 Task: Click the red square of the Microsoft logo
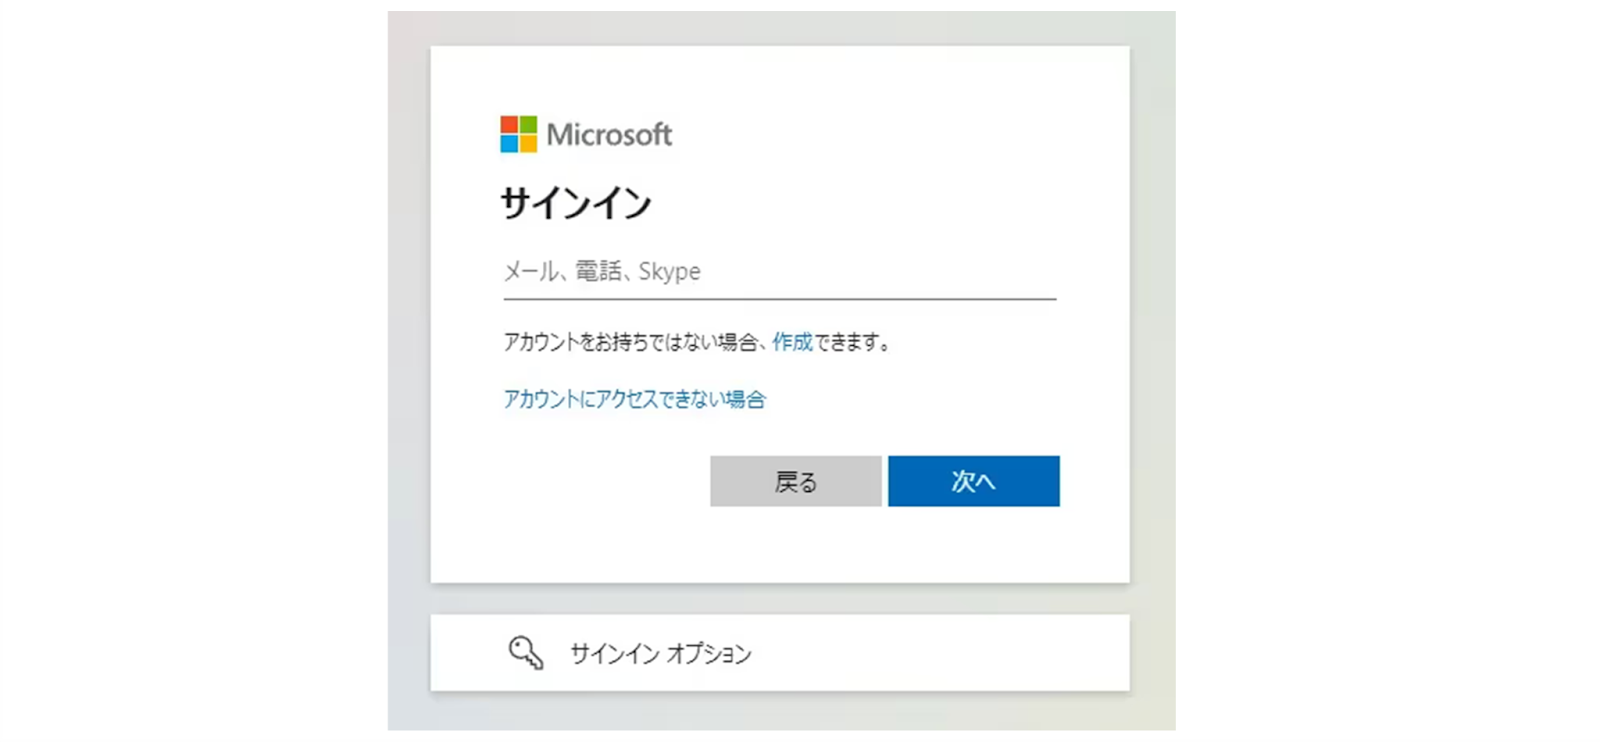pyautogui.click(x=509, y=125)
